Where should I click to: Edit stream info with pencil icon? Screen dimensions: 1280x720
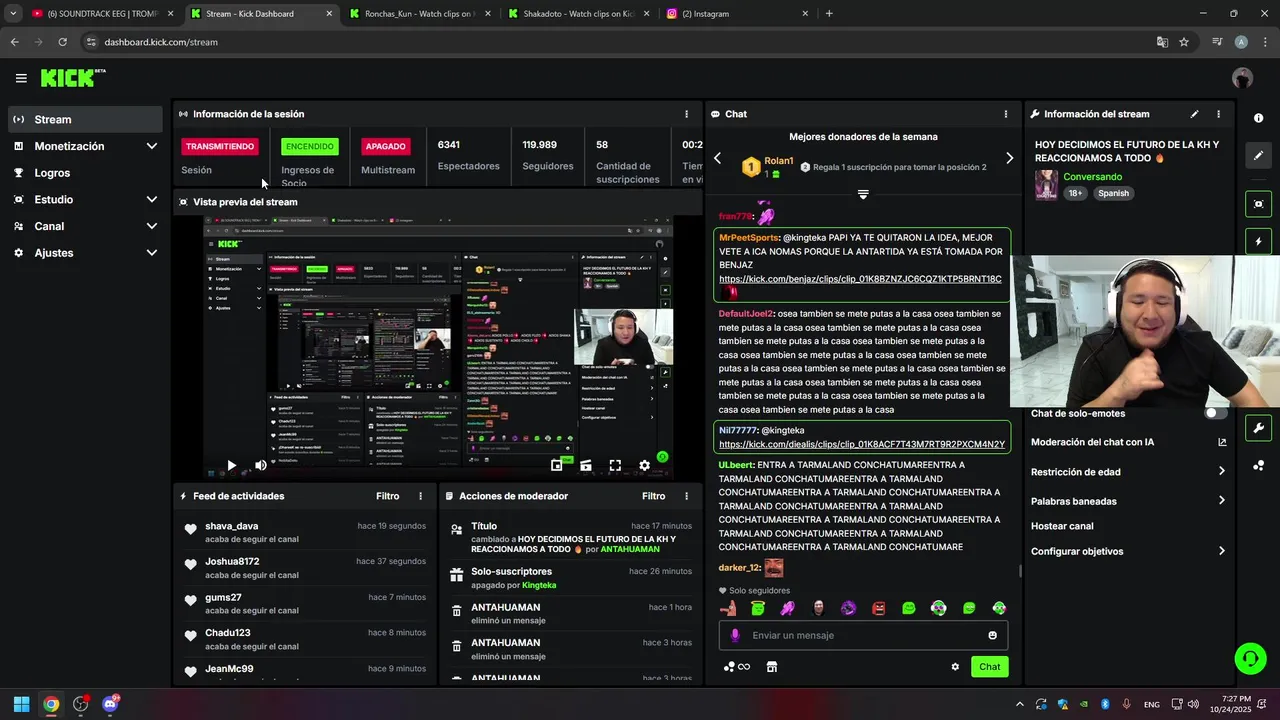pyautogui.click(x=1194, y=114)
